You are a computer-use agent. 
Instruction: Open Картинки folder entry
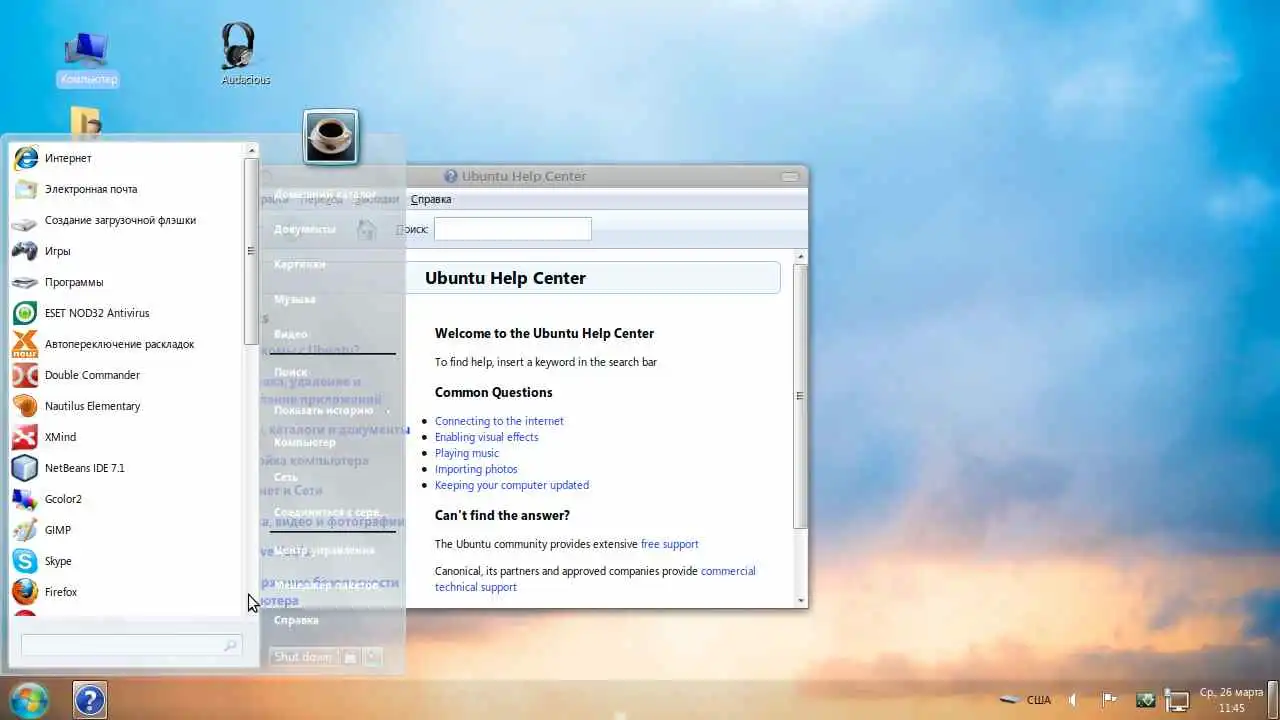pyautogui.click(x=300, y=264)
